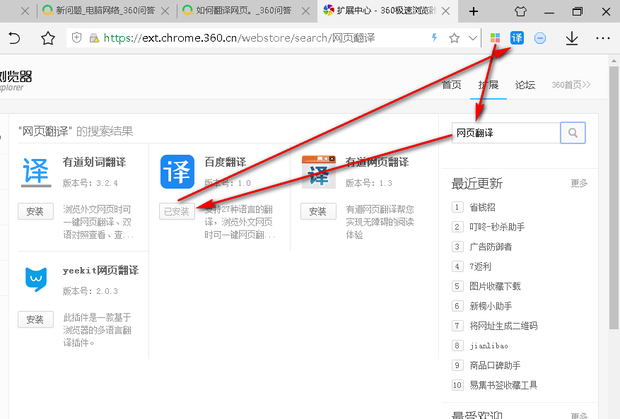
Task: Close the 扩展中心 tab
Action: coord(446,11)
